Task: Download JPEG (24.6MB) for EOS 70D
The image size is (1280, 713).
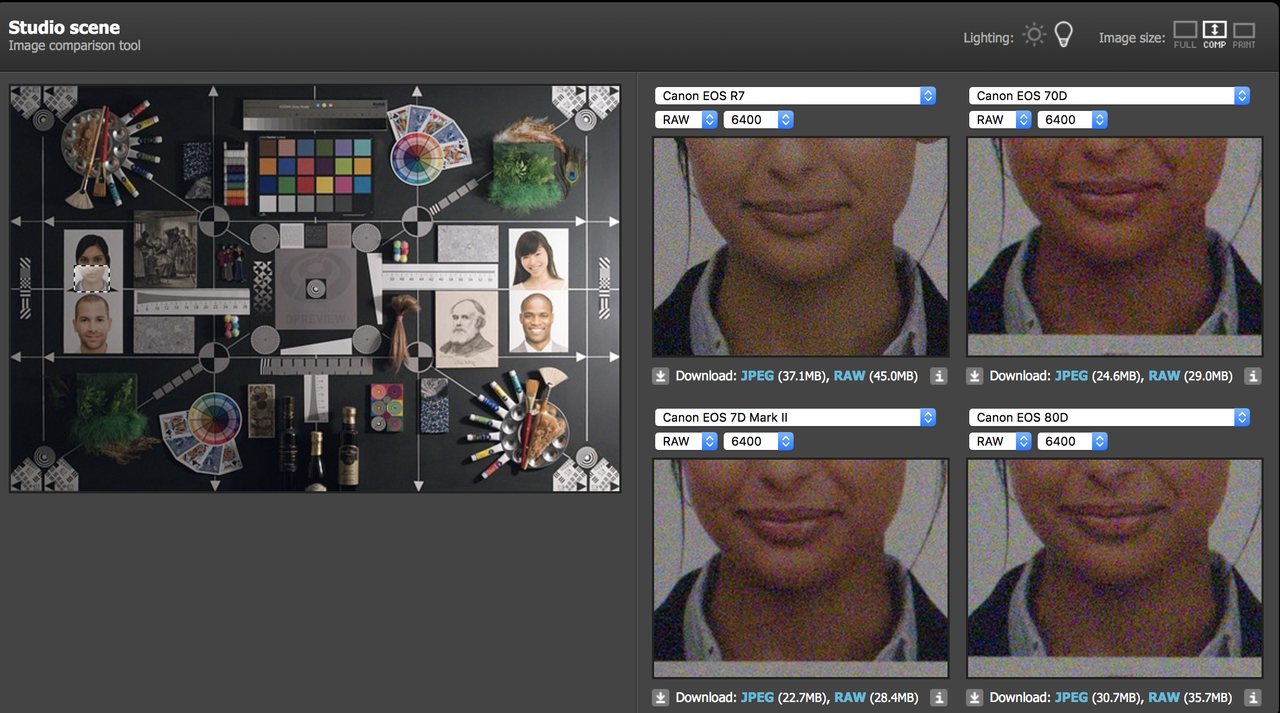Action: [1071, 376]
